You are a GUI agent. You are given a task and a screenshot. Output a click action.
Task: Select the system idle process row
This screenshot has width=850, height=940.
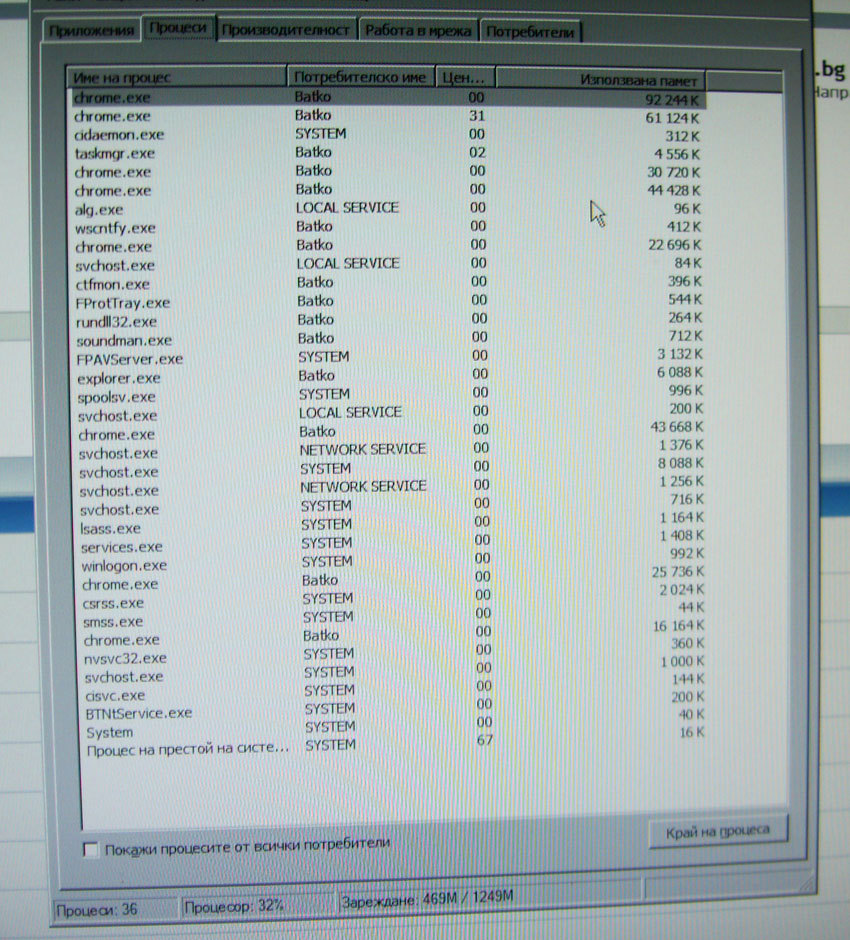pos(188,748)
